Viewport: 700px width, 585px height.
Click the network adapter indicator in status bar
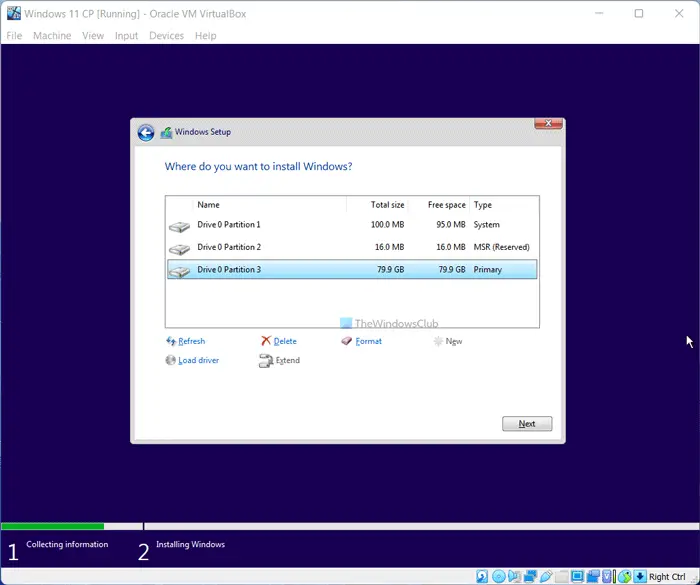click(530, 577)
